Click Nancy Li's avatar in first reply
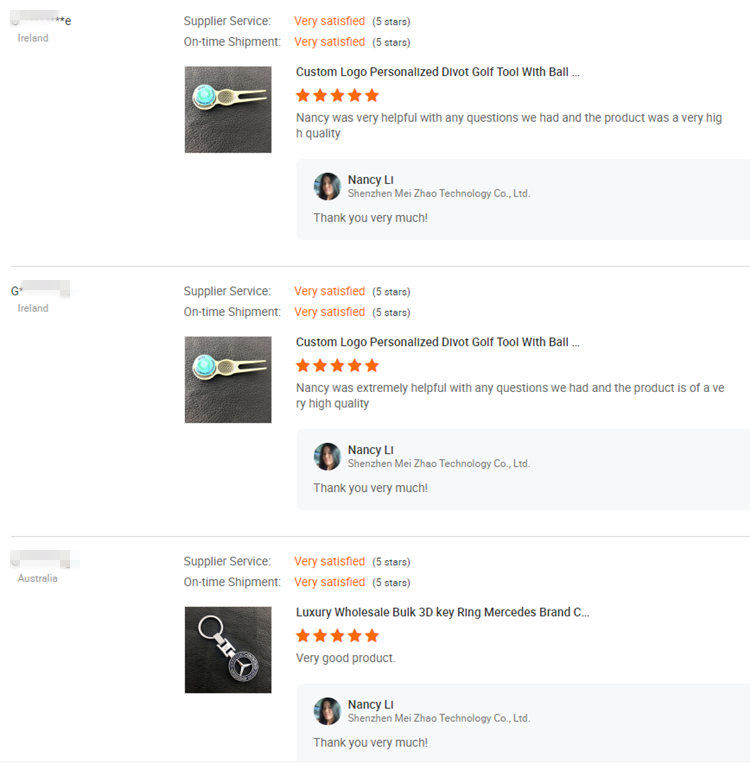 coord(327,186)
